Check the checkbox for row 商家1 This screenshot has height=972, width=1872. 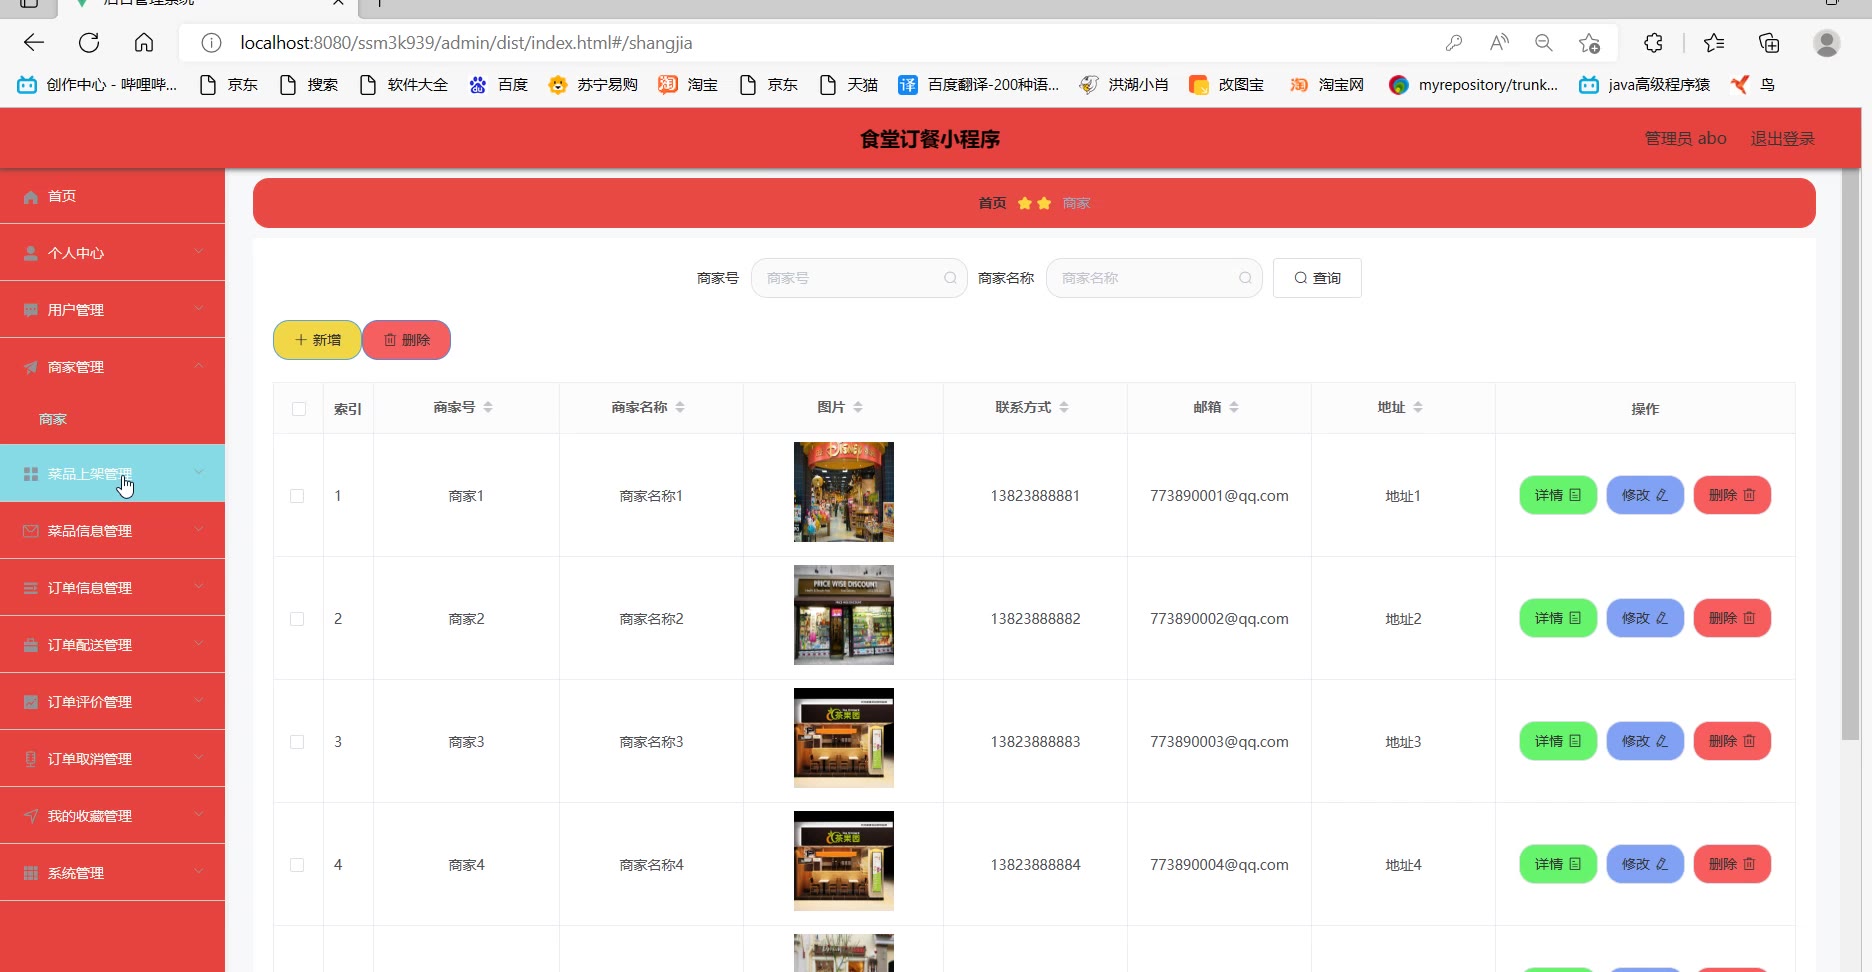pyautogui.click(x=297, y=496)
